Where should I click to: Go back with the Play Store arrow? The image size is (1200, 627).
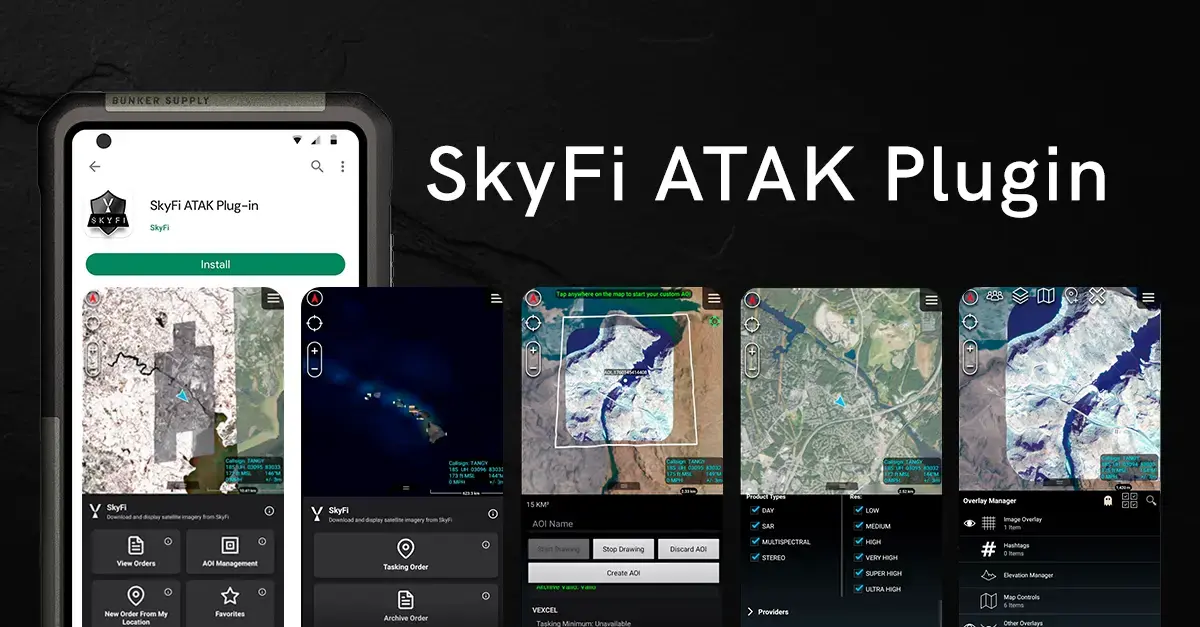(95, 166)
